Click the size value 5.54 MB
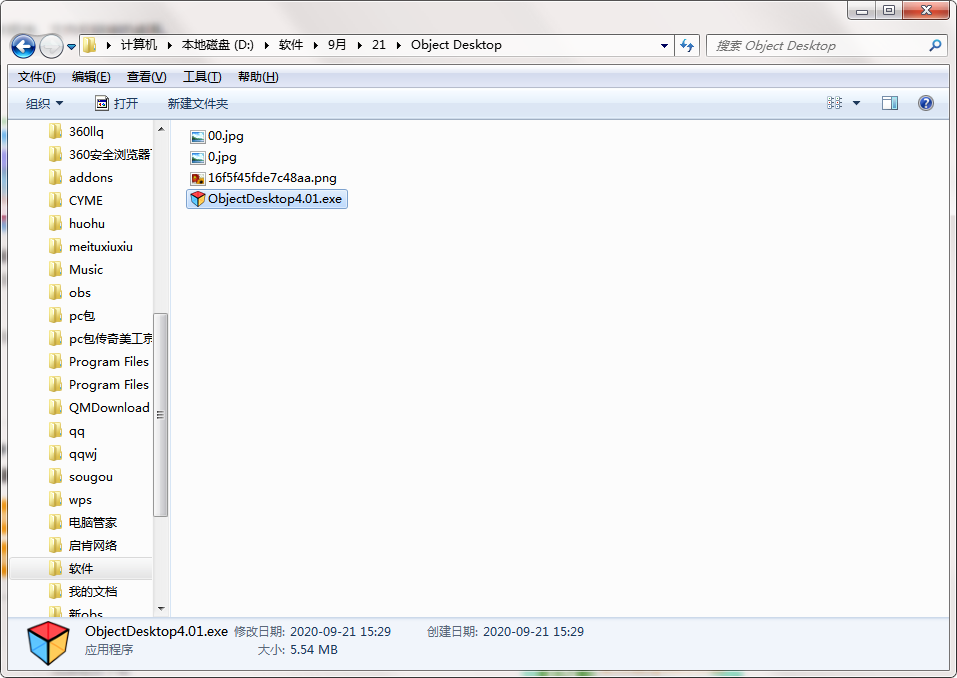This screenshot has width=957, height=678. tap(314, 650)
